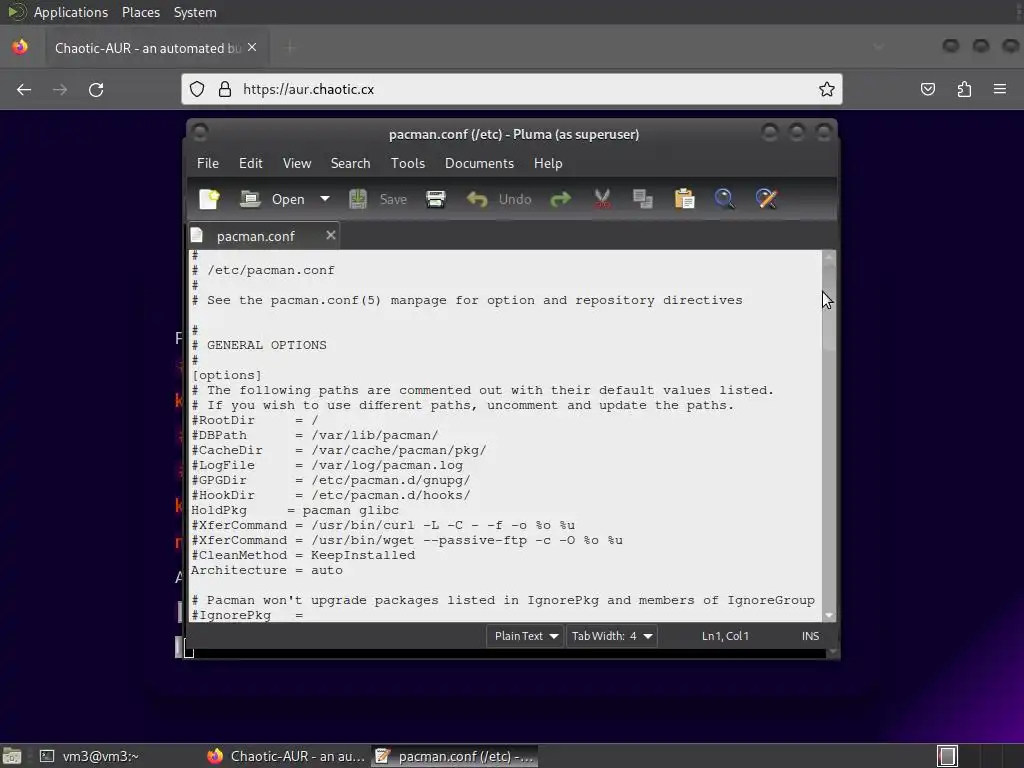
Task: Click the Cut scissors icon
Action: click(602, 199)
